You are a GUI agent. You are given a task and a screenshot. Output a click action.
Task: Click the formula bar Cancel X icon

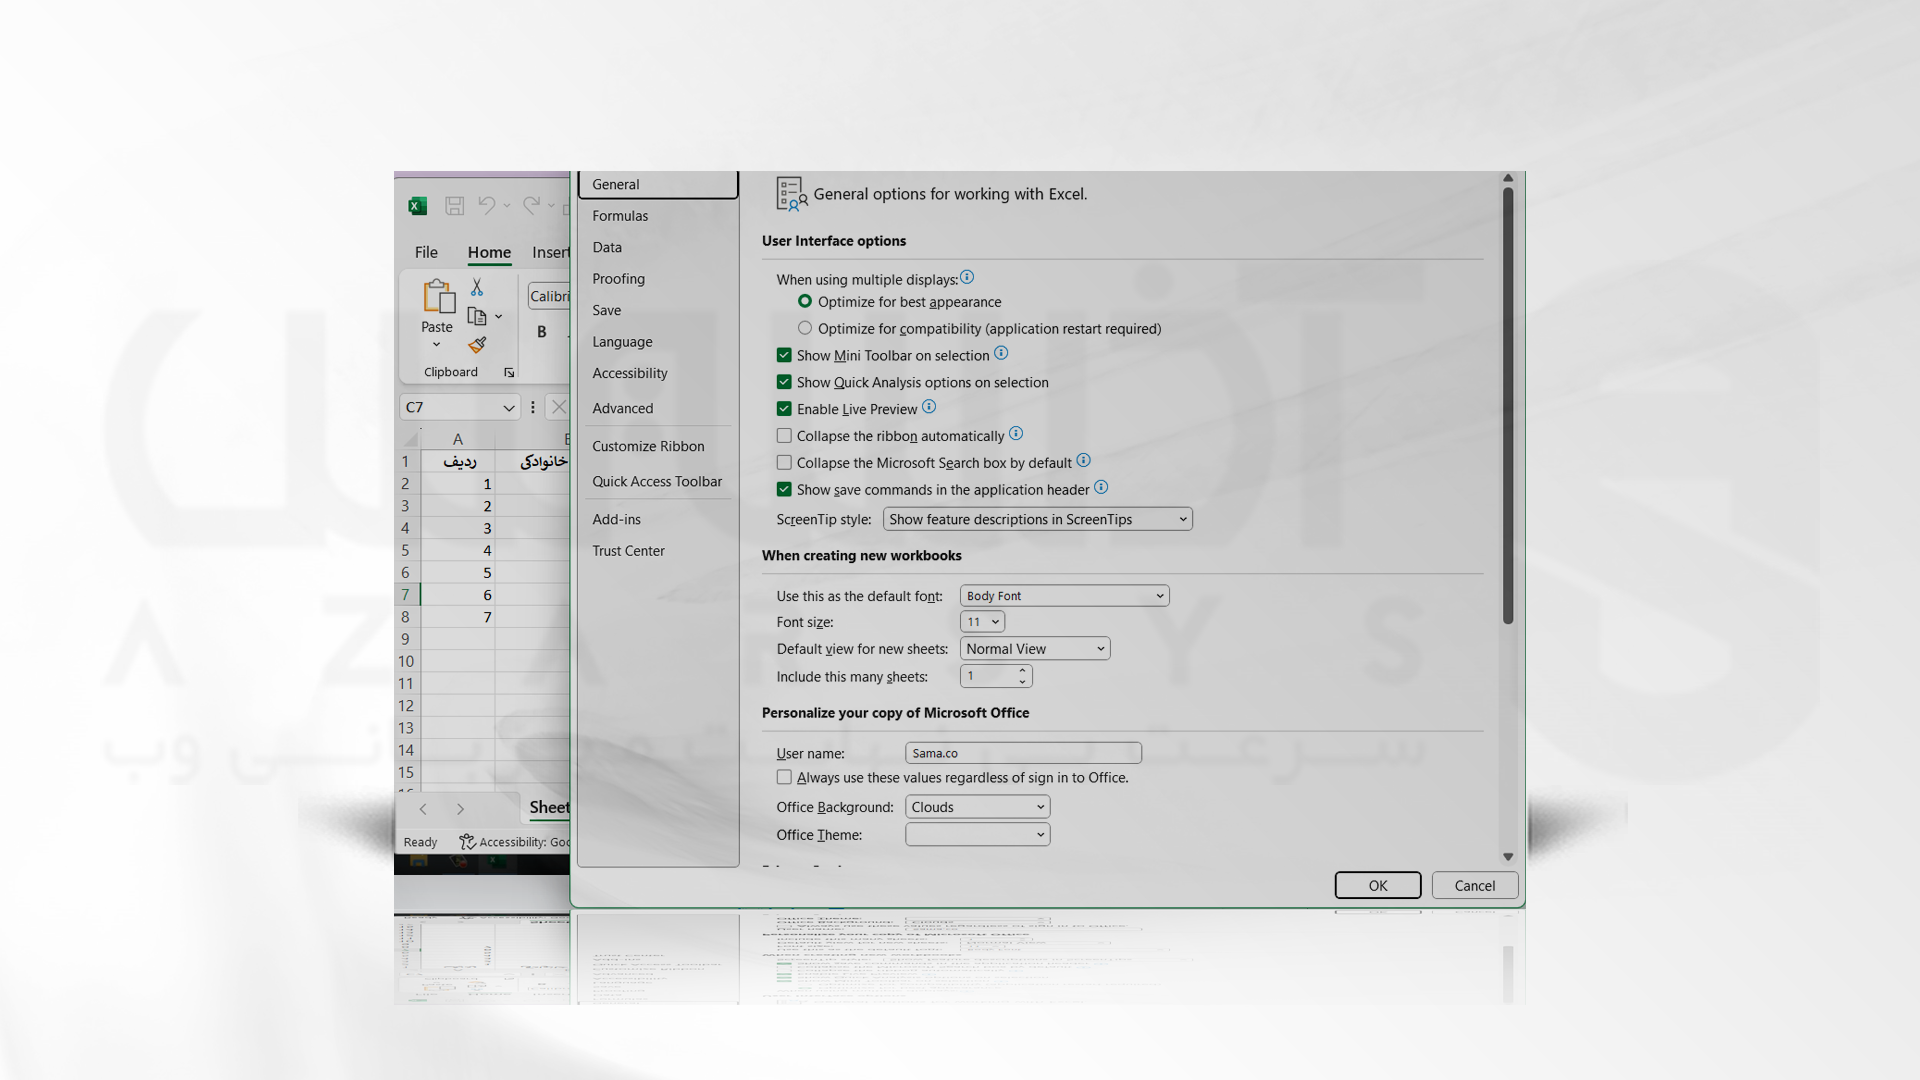(x=559, y=407)
